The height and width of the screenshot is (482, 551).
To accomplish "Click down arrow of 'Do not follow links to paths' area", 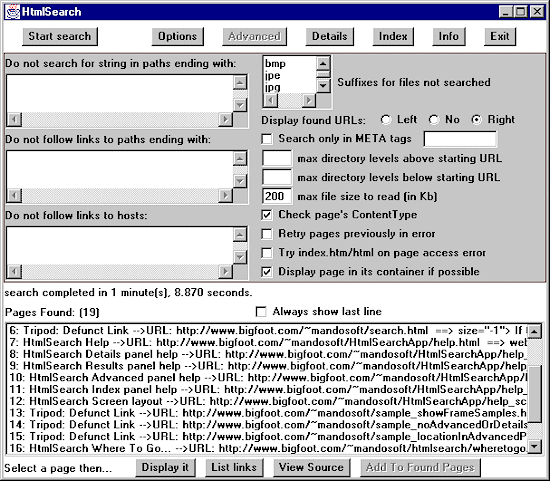I will [x=240, y=181].
